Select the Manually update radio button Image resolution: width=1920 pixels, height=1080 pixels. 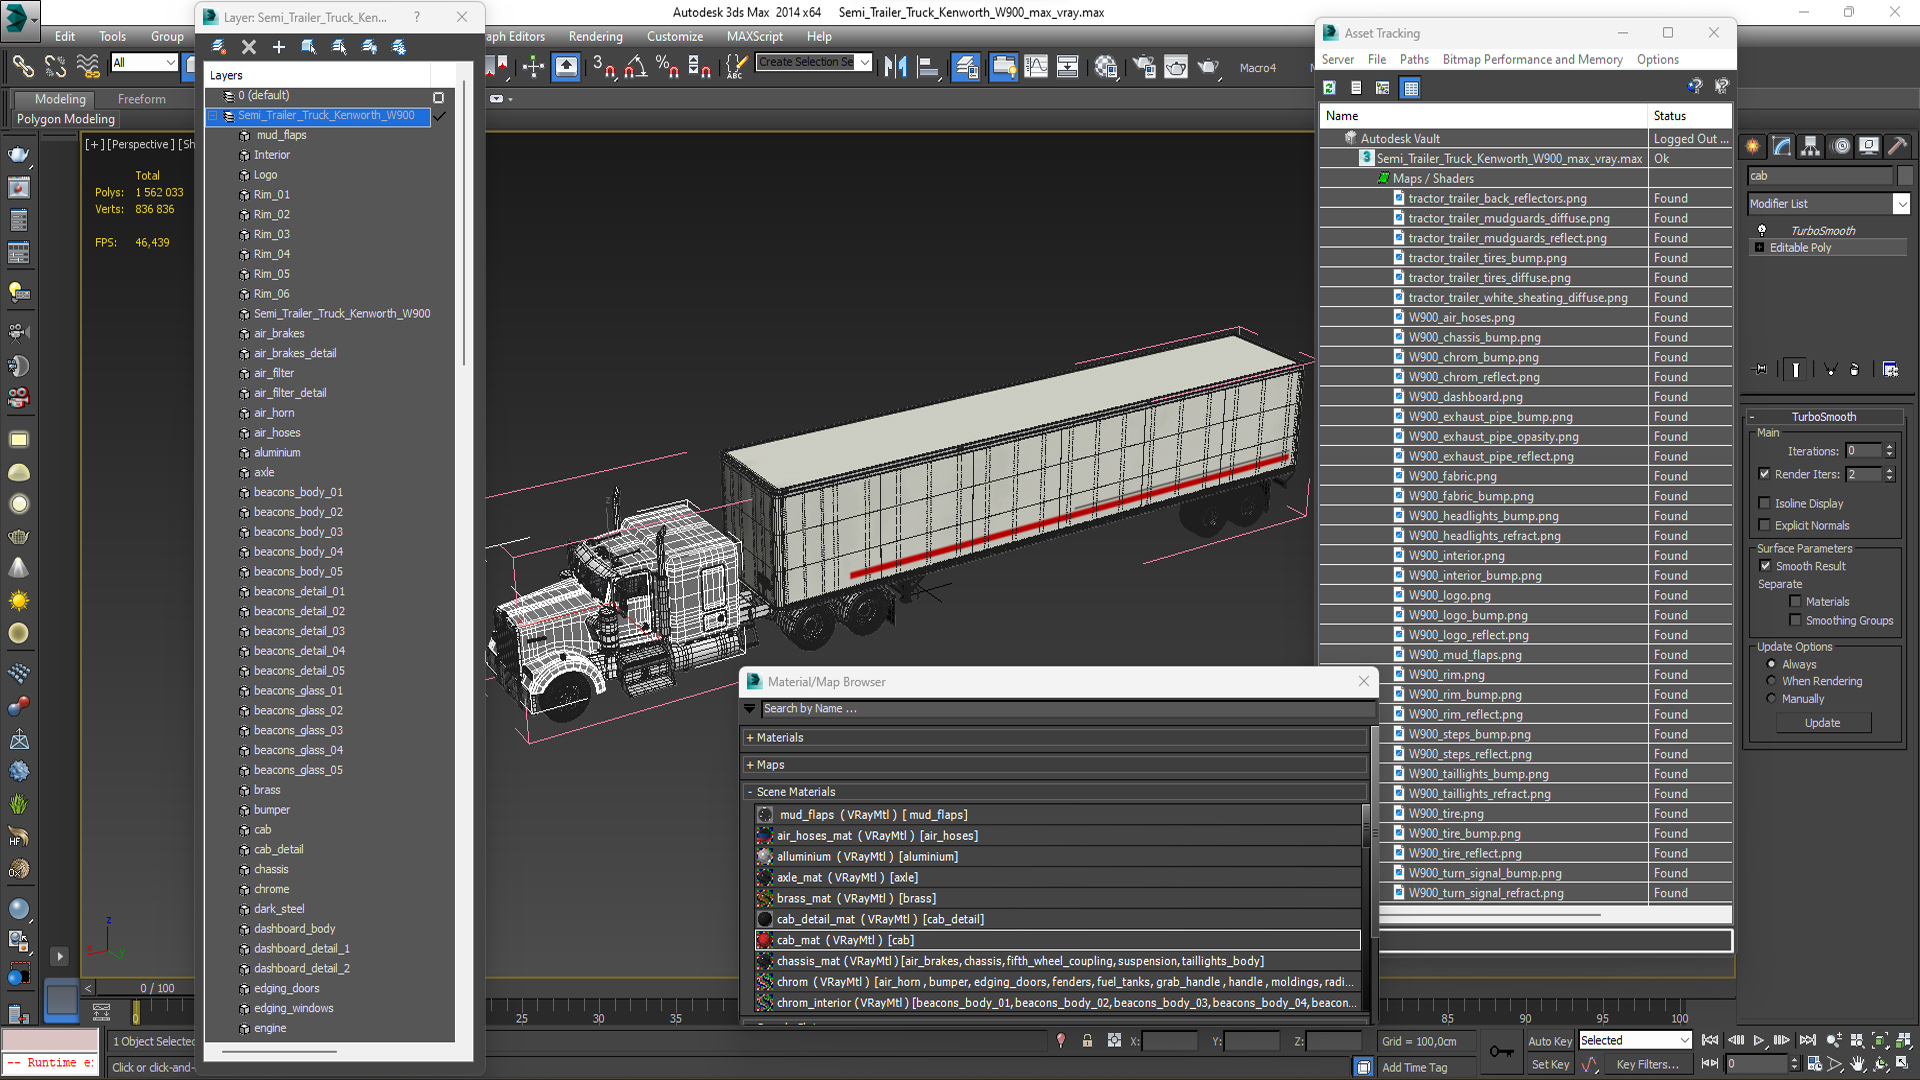pos(1771,698)
